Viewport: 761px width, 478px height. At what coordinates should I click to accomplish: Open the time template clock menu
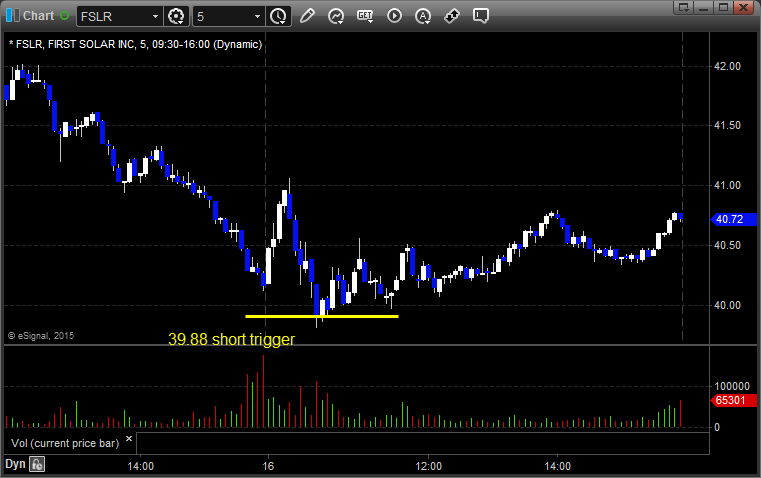click(x=279, y=16)
